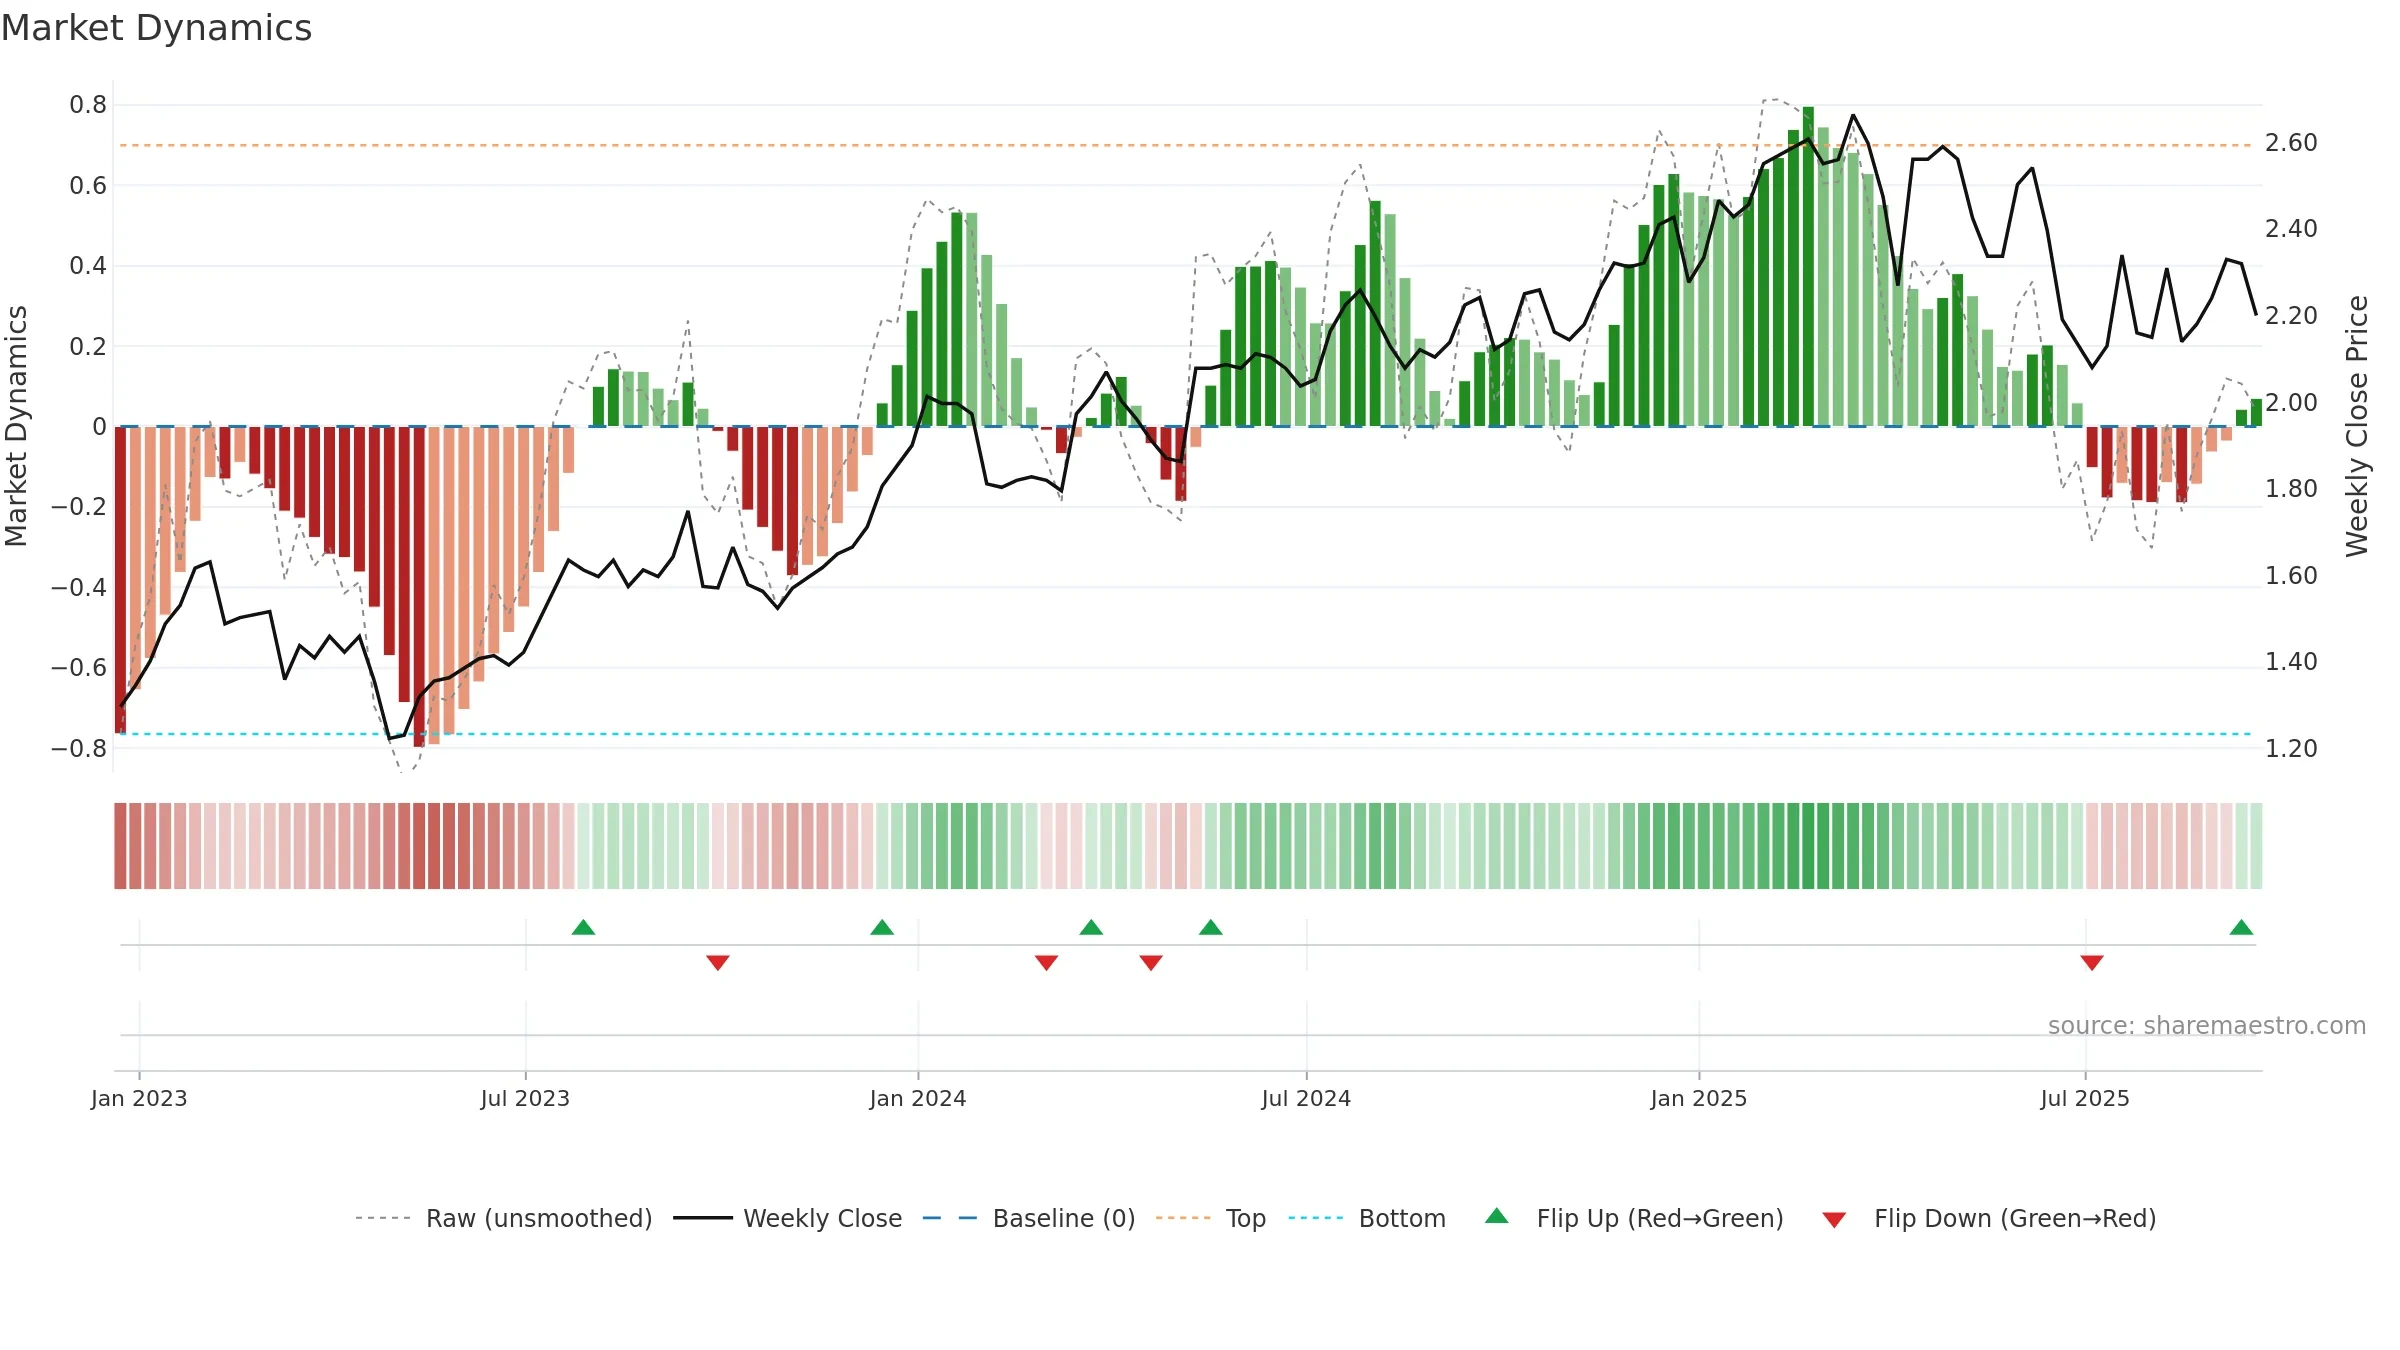Click the 2.60 right axis tick label
This screenshot has width=2400, height=1350.
pyautogui.click(x=2291, y=143)
